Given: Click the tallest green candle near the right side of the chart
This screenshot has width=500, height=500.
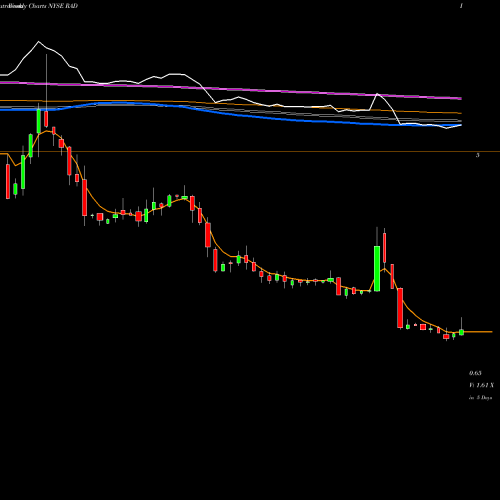Looking at the screenshot, I should point(377,268).
